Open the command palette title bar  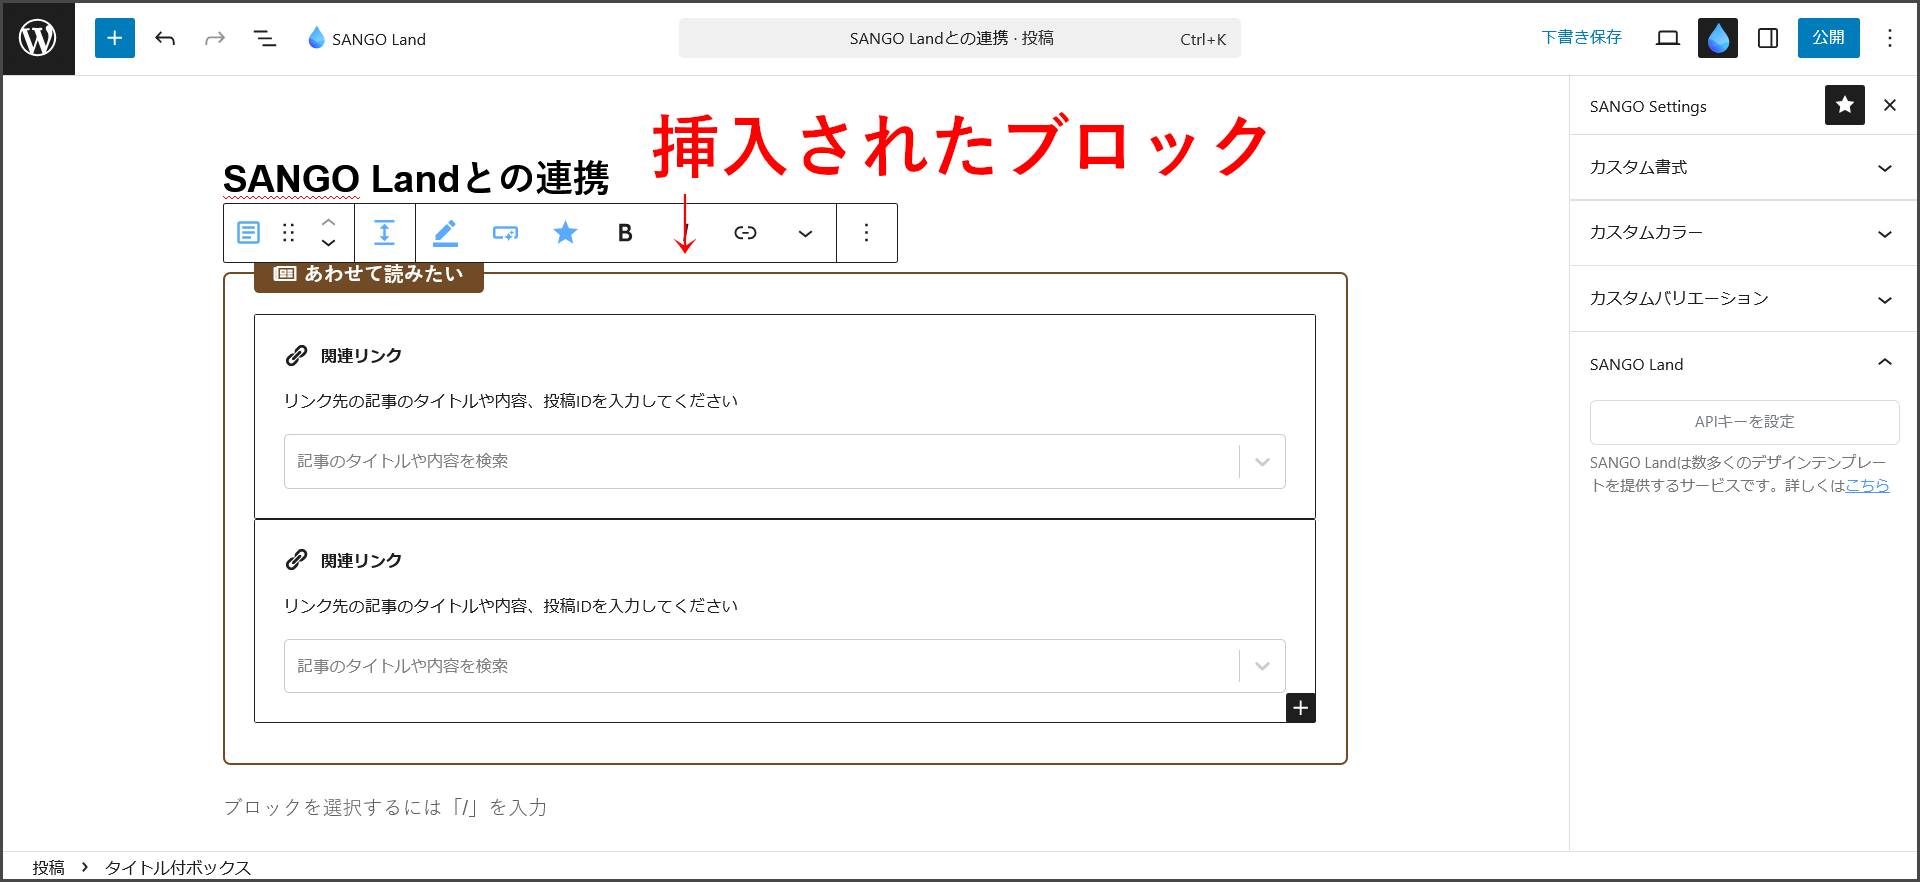tap(959, 38)
